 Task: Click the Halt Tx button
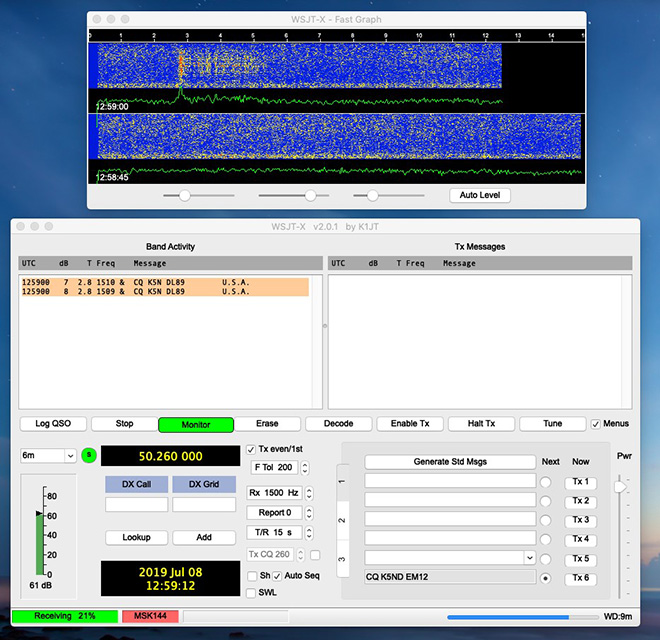click(481, 424)
